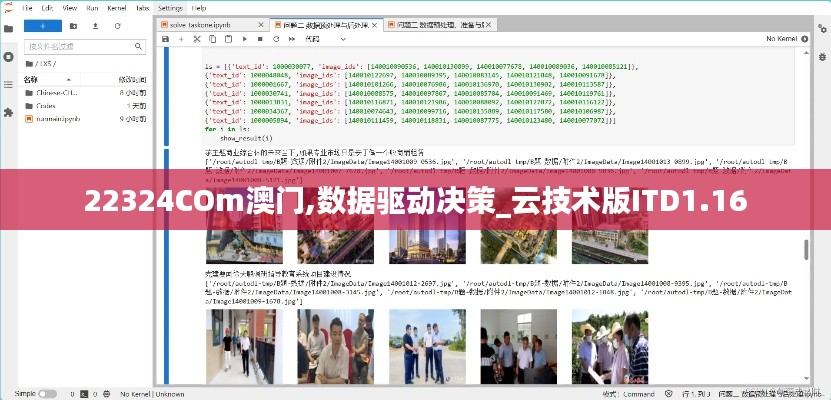Click the trusted-notebook shield icon in status bar

point(670,394)
